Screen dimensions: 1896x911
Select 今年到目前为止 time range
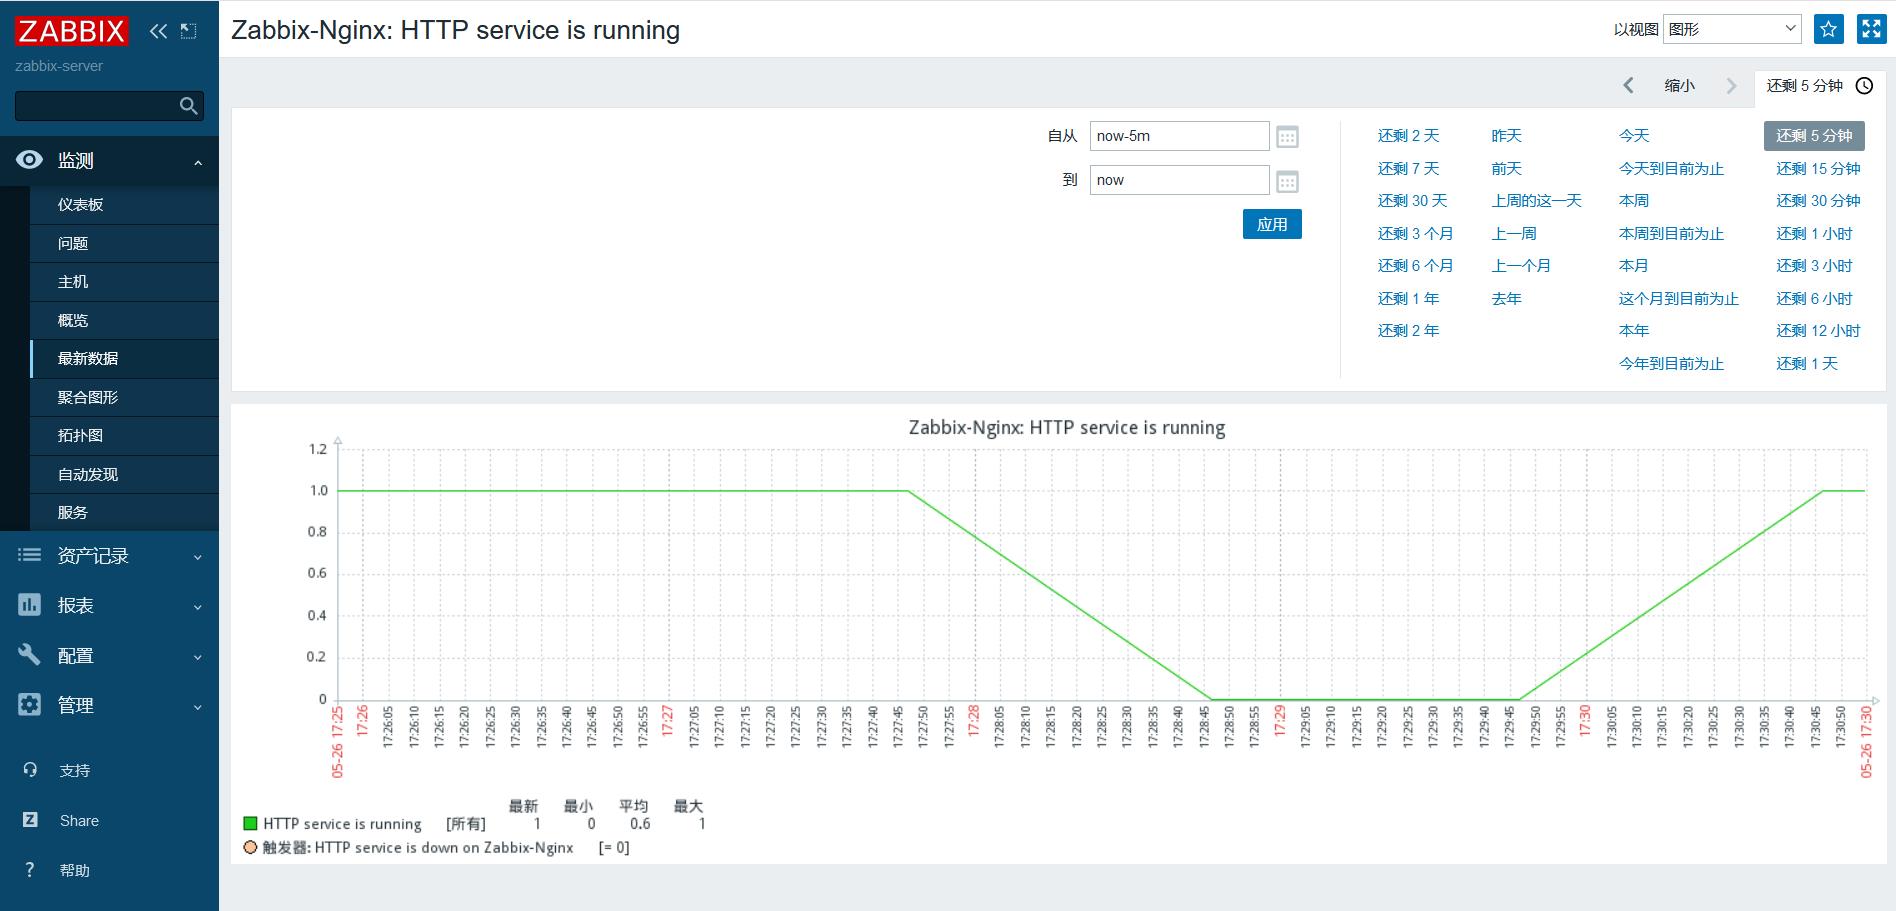click(1671, 363)
